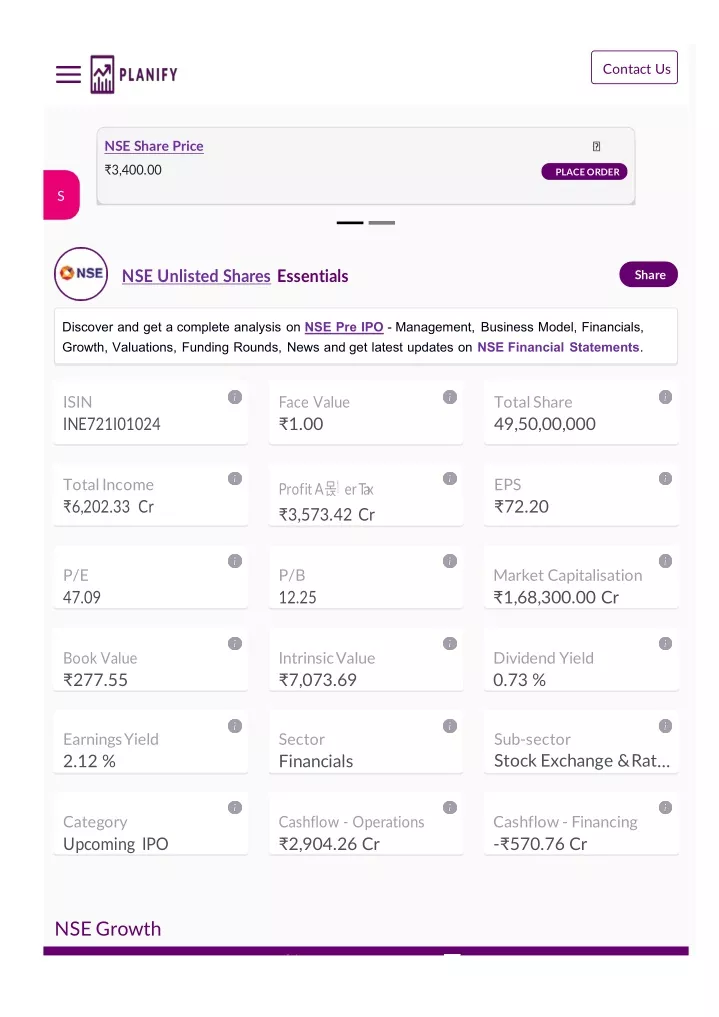
Task: Click the ₹3,400.00 share price
Action: (x=133, y=170)
